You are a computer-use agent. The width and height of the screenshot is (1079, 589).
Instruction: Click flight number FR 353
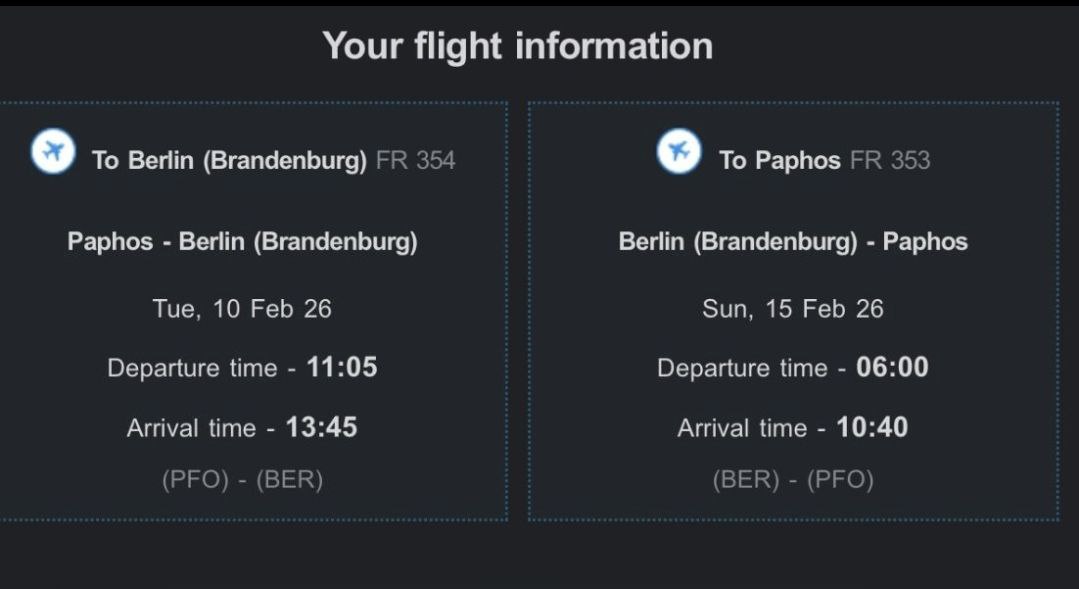click(890, 160)
